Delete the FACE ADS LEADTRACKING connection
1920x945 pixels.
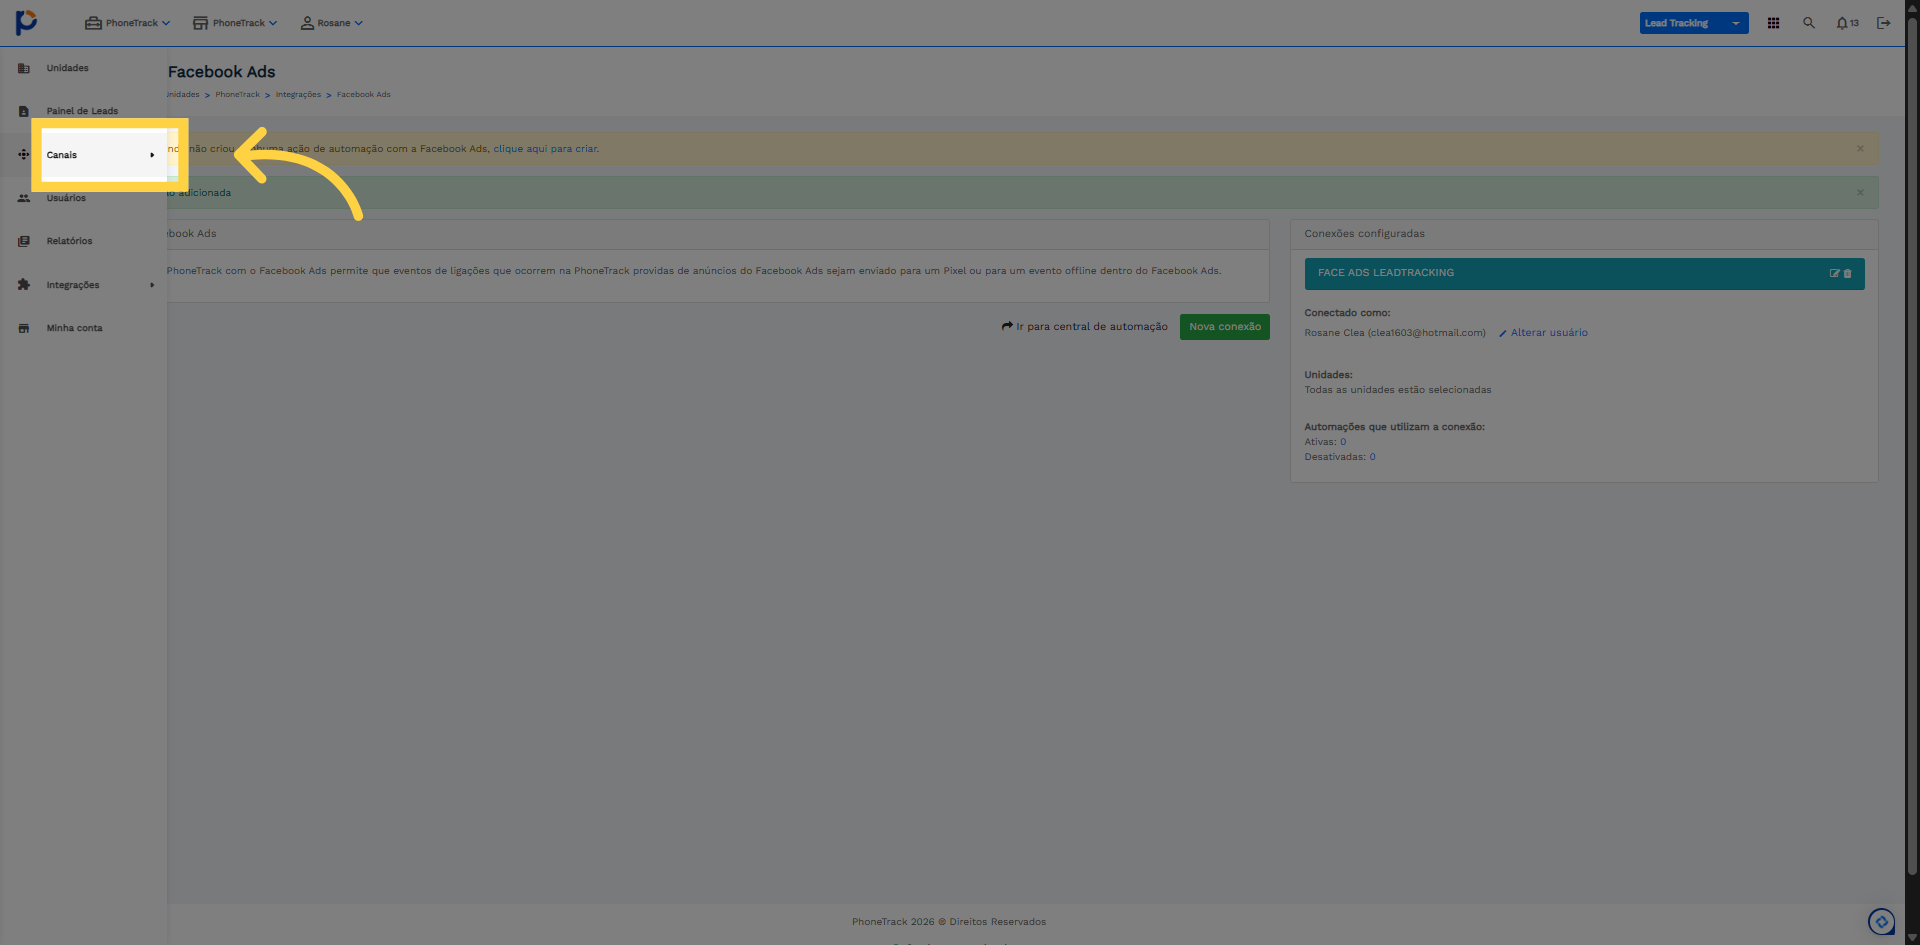pos(1847,273)
